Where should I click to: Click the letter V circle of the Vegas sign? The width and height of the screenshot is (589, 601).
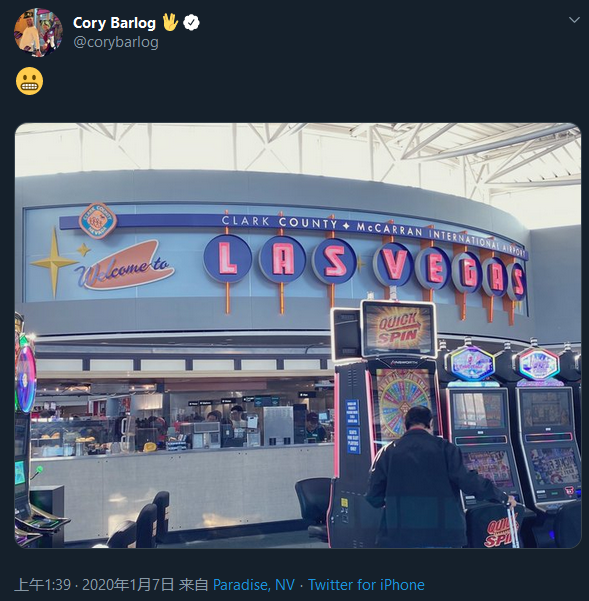pos(395,264)
